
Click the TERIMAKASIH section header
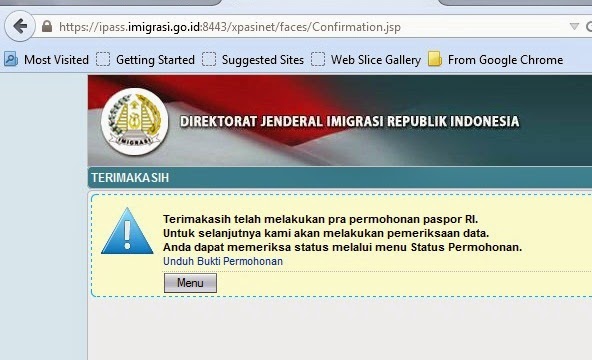pyautogui.click(x=130, y=178)
